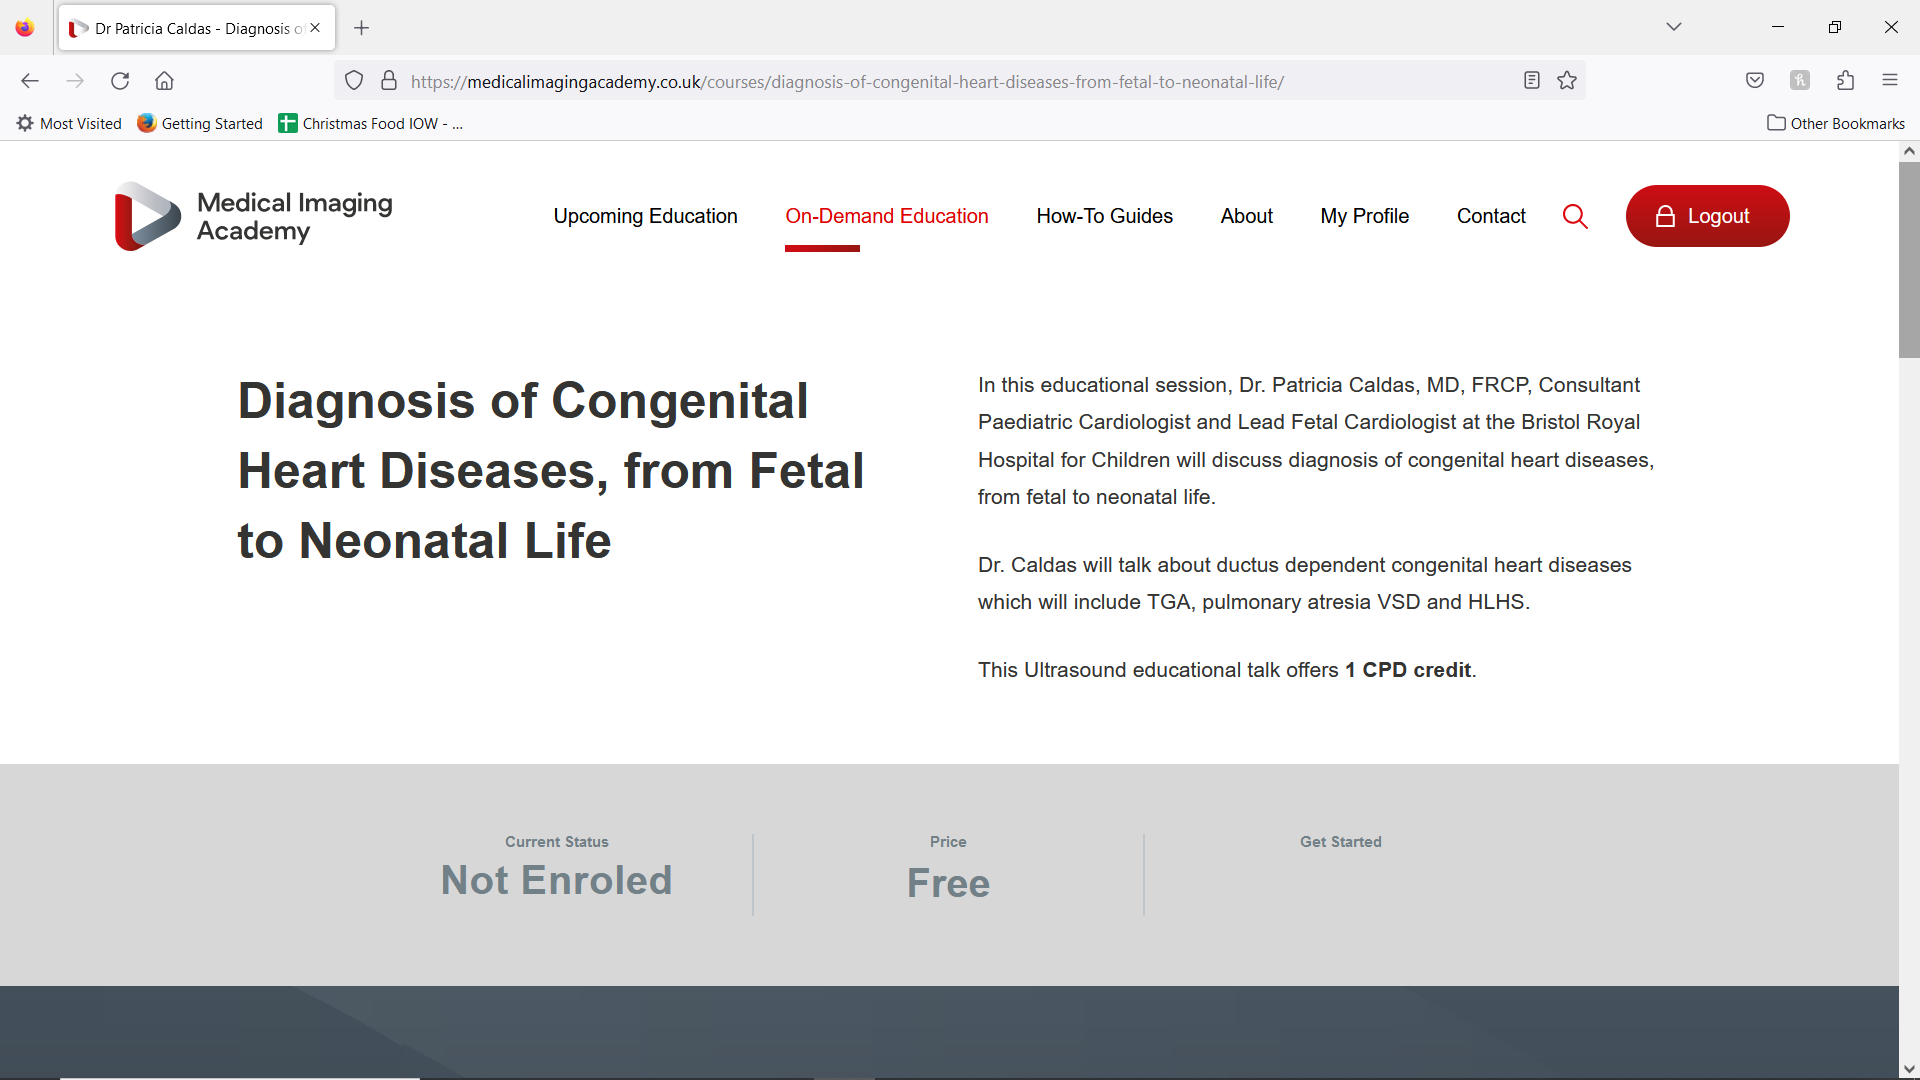Click the Save to Pocket icon
Screen dimensions: 1920x1080
[x=1755, y=81]
